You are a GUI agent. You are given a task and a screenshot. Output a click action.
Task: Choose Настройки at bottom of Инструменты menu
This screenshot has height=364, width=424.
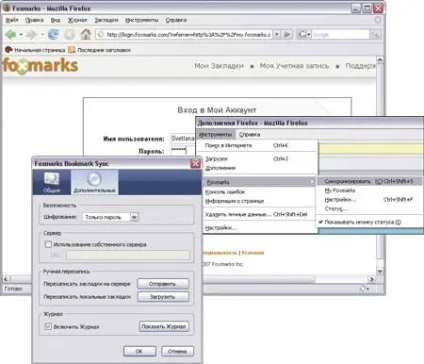point(259,228)
